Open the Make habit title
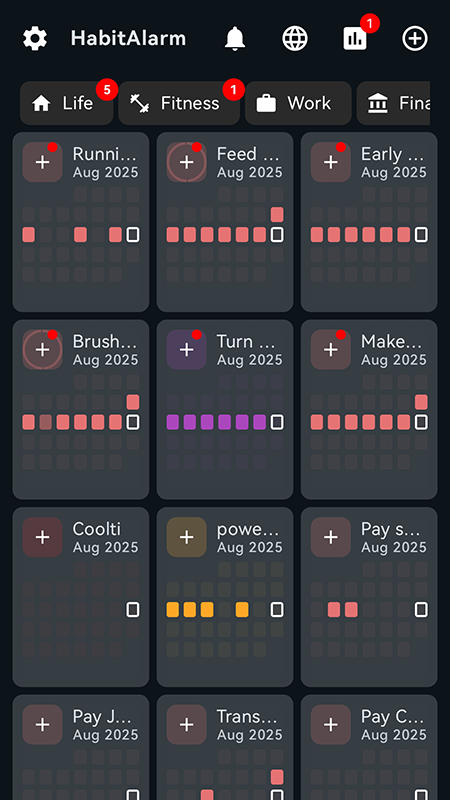 coord(392,341)
